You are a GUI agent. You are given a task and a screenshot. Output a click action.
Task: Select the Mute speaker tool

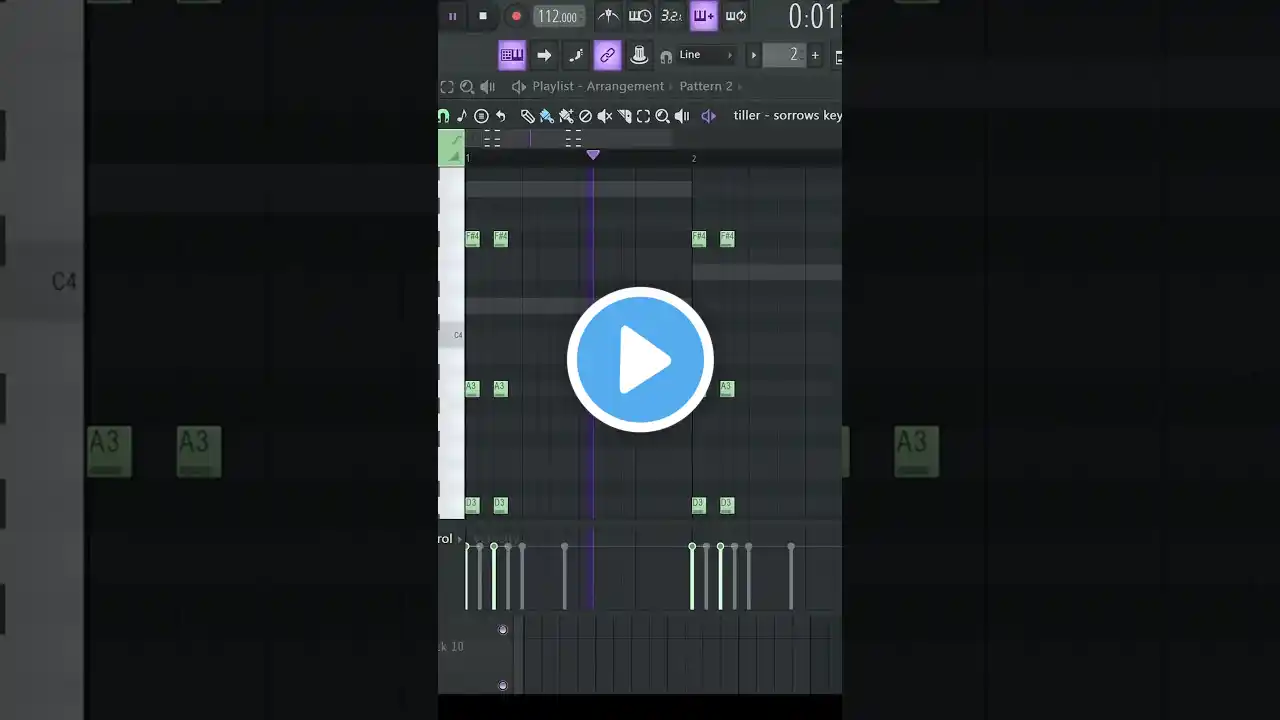pos(605,116)
